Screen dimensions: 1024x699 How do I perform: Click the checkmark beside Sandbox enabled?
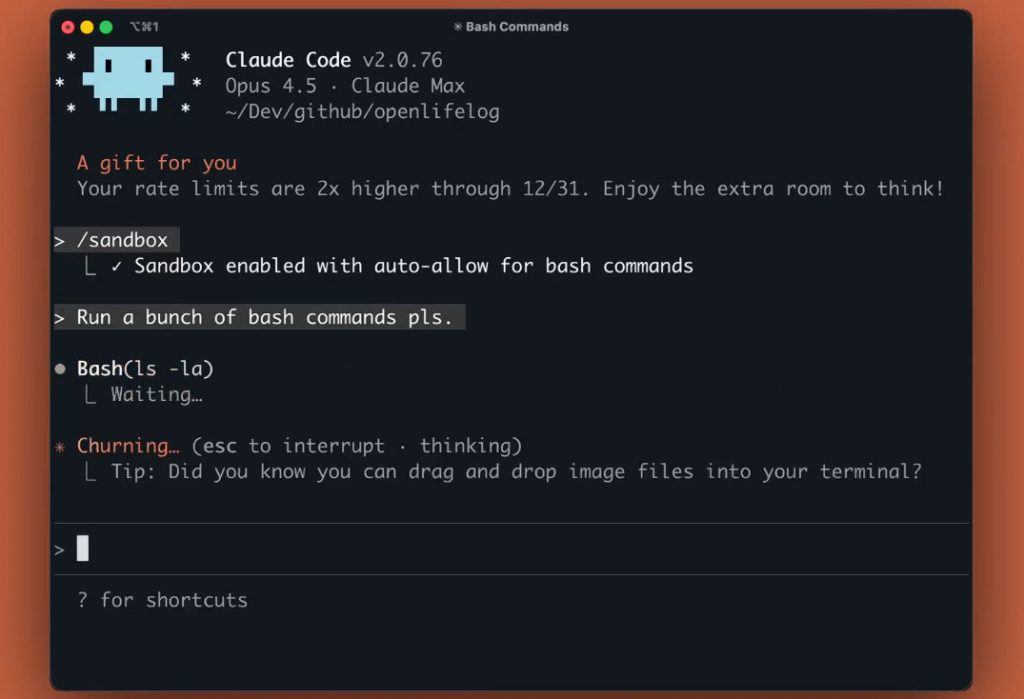[x=117, y=266]
